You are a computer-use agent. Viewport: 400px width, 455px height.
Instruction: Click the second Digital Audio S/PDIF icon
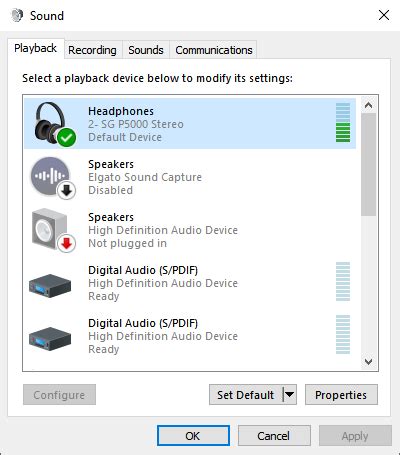point(50,339)
